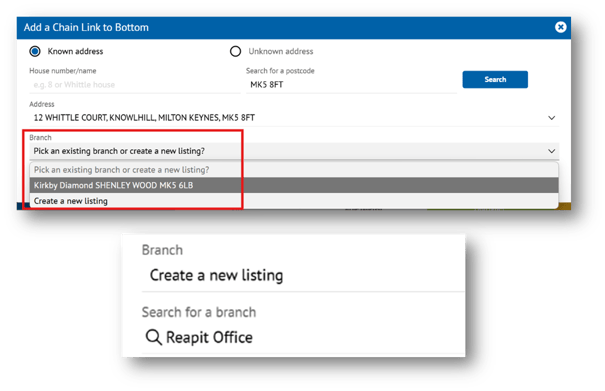Select Kirkby Diamond SHENLEY WOOD MK5 6LB option
The width and height of the screenshot is (605, 391).
[x=294, y=185]
